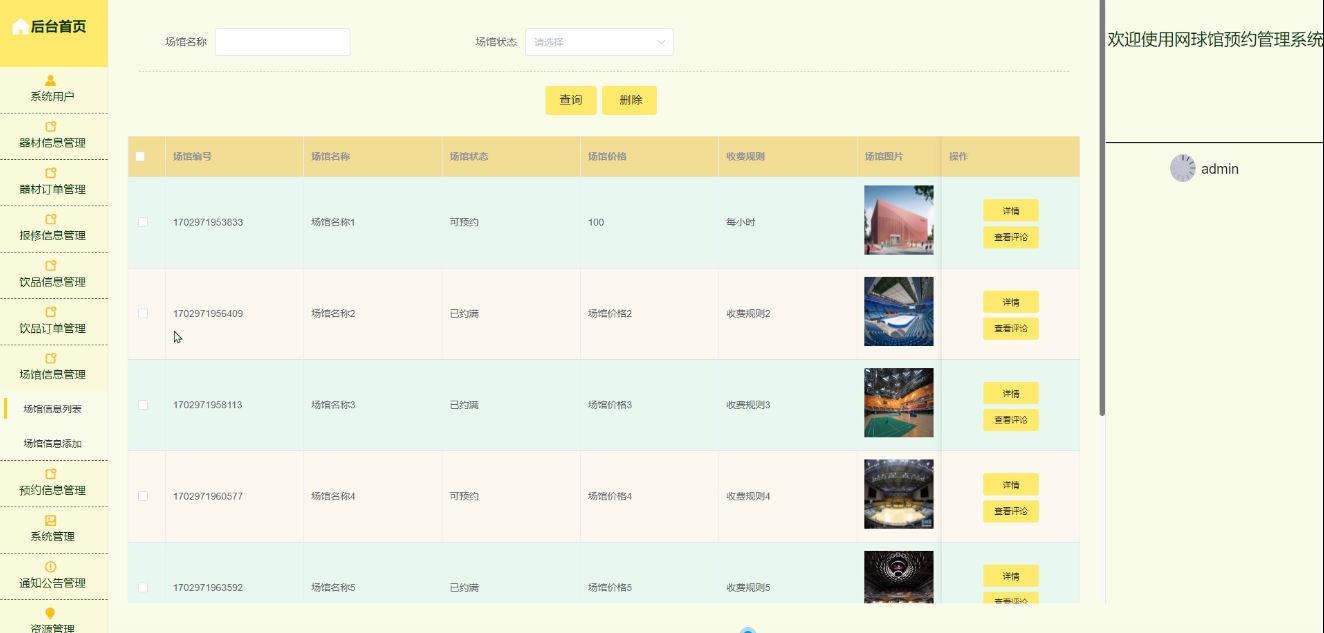The height and width of the screenshot is (633, 1324).
Task: Click 查看评论 for 场馆名称4
Action: tap(1011, 511)
